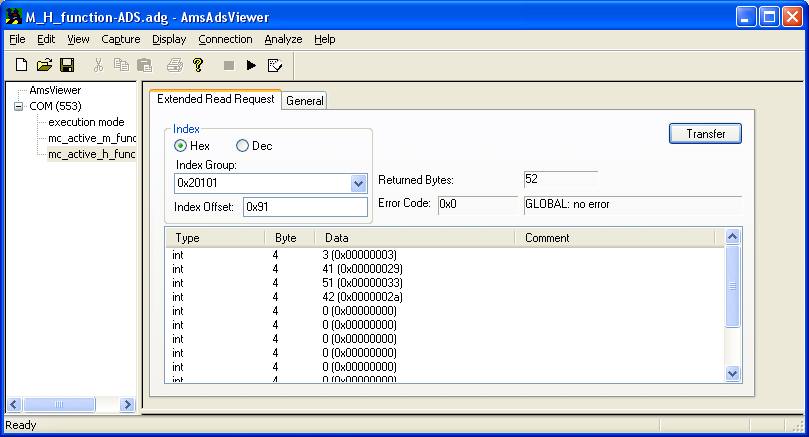Select mc_active_h_func tree item
Viewport: 809px width, 437px height.
pyautogui.click(x=91, y=154)
